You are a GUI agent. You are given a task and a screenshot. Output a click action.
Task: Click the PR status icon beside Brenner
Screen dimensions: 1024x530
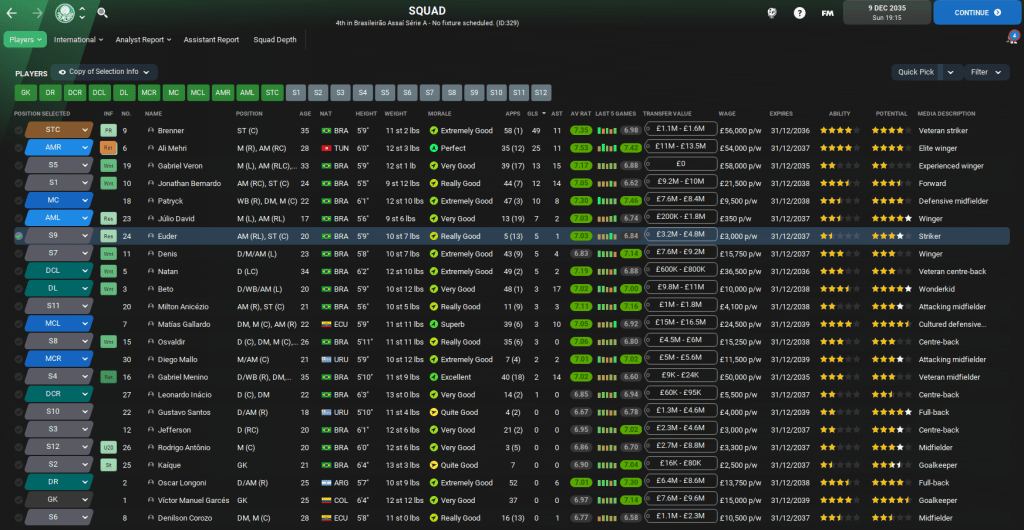pos(109,130)
